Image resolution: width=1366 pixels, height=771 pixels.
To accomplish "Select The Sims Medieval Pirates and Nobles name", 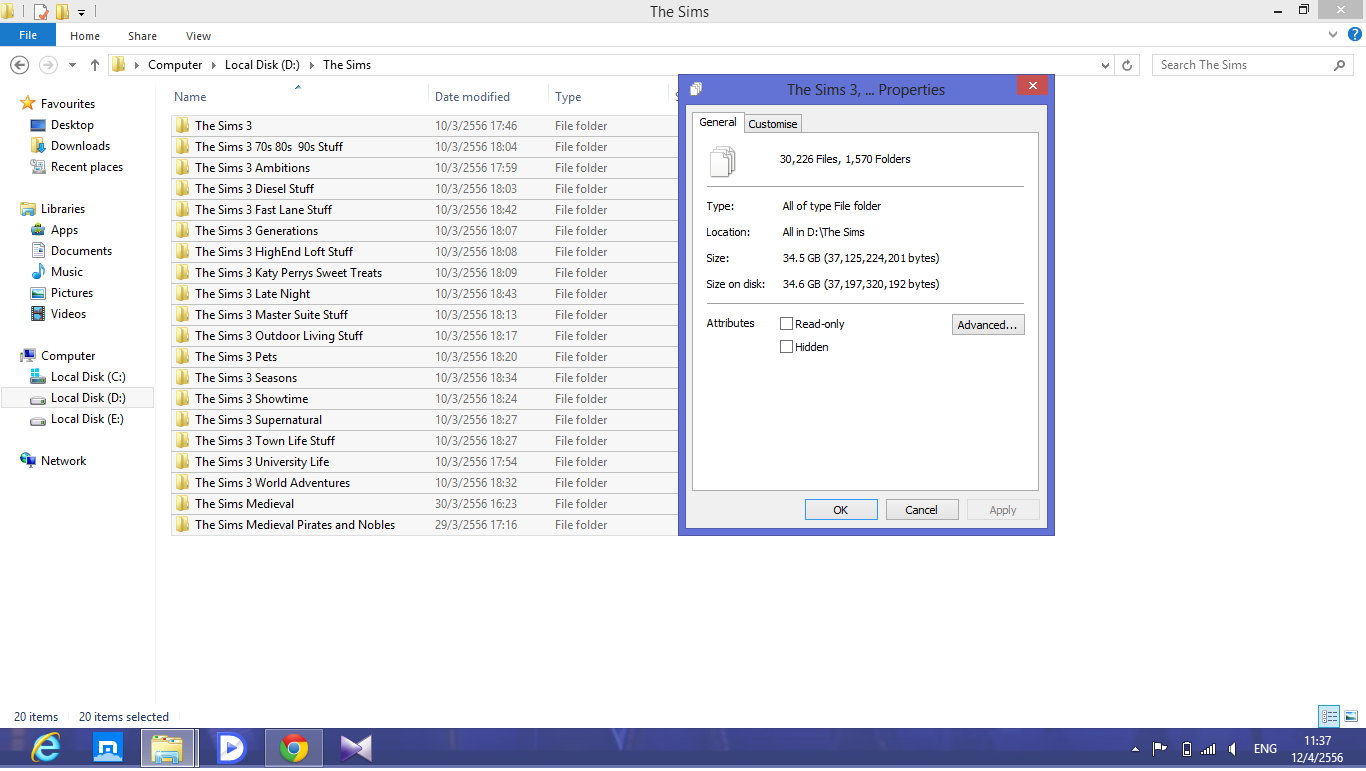I will tap(295, 525).
